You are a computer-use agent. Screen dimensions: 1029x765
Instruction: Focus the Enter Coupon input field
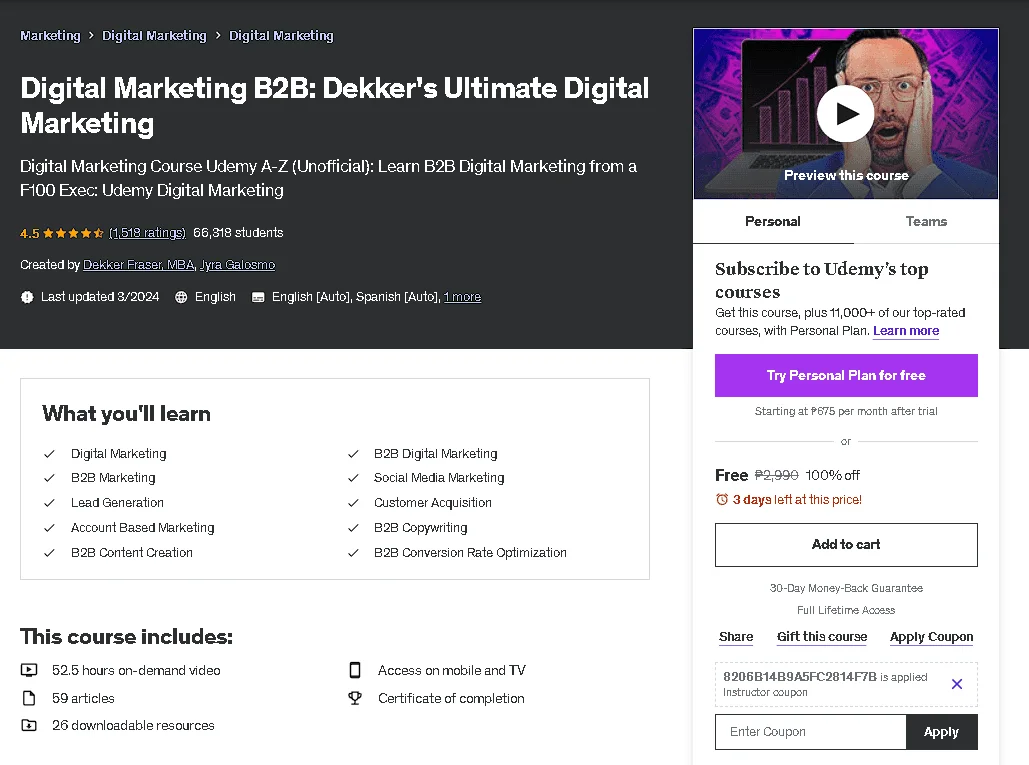tap(810, 732)
